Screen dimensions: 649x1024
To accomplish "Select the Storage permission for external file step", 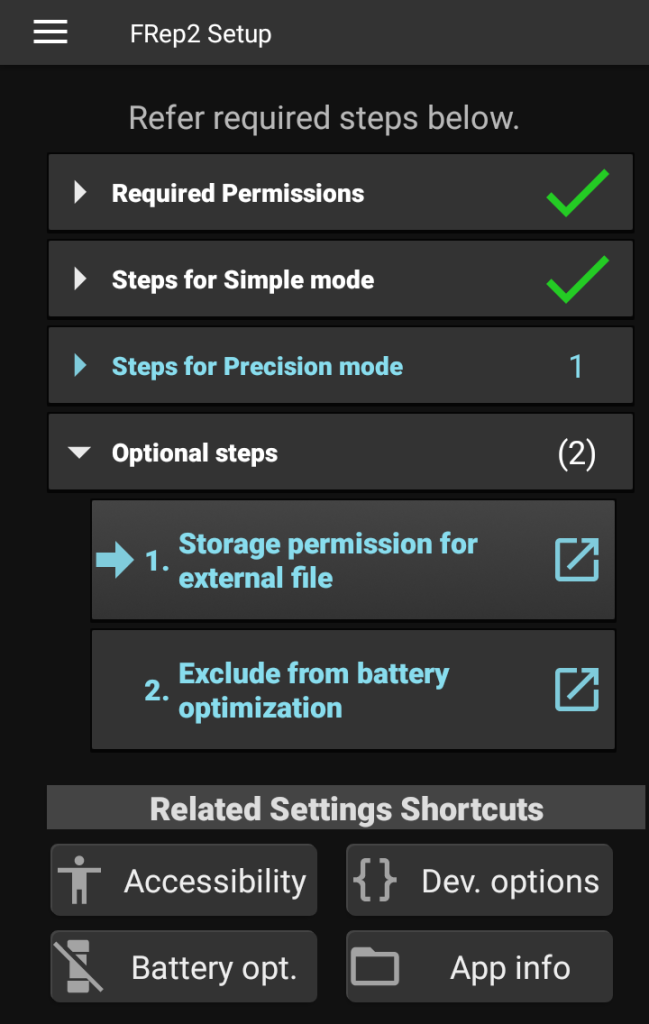I will click(x=340, y=560).
